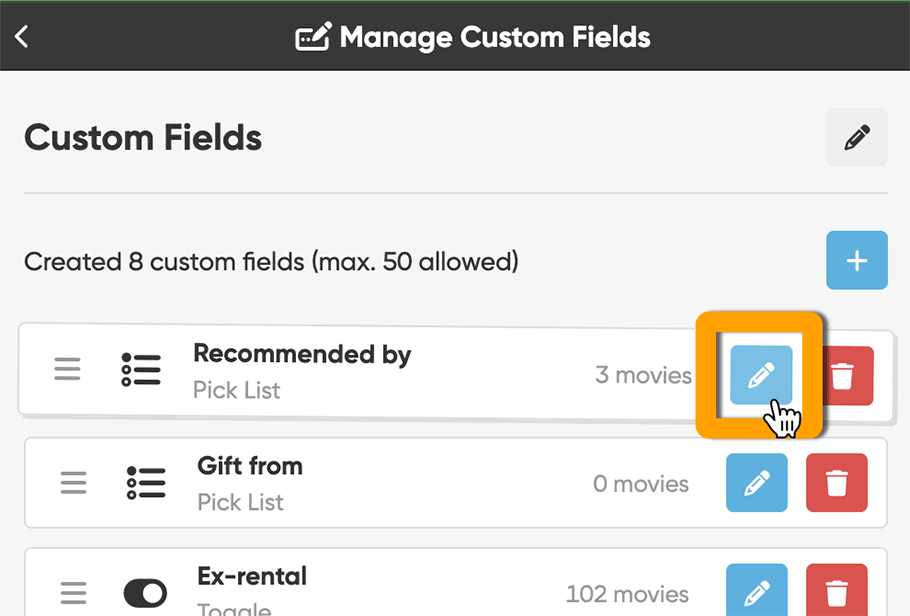Screen dimensions: 910x616
Task: Click the pencil icon beside Custom Fields heading
Action: click(x=856, y=137)
